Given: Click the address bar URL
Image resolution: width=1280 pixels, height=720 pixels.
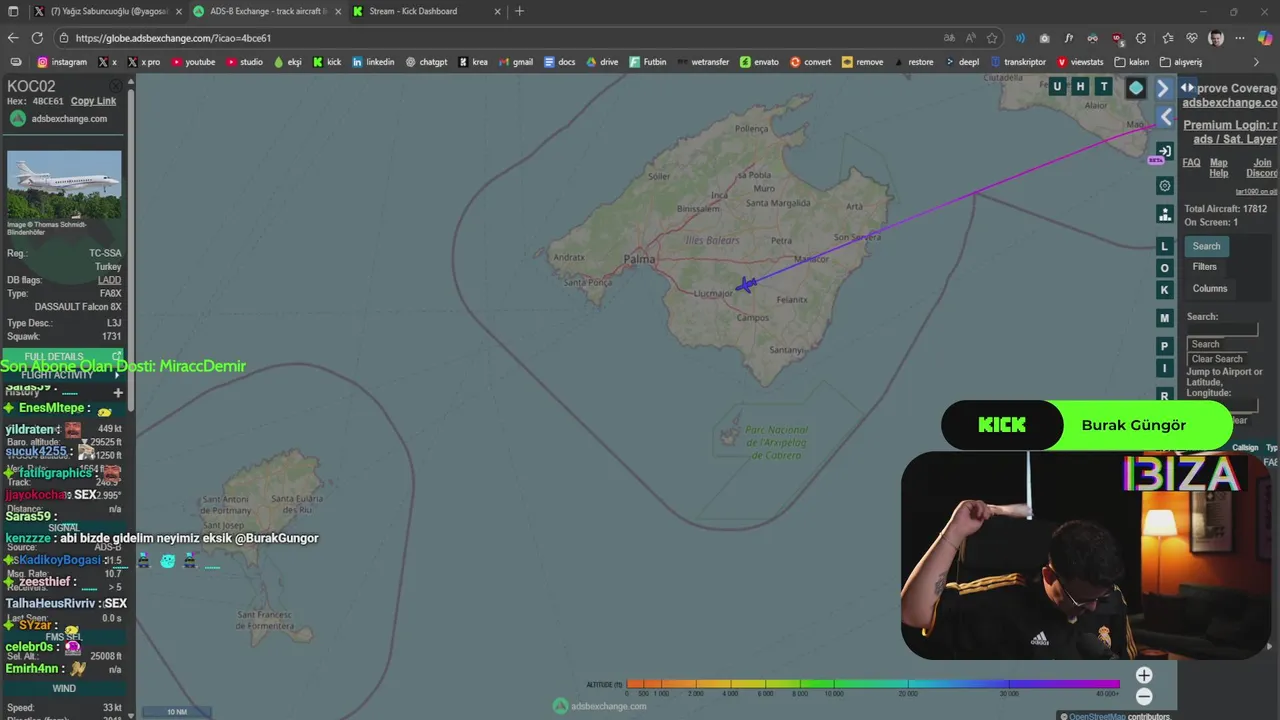Looking at the screenshot, I should (x=172, y=38).
